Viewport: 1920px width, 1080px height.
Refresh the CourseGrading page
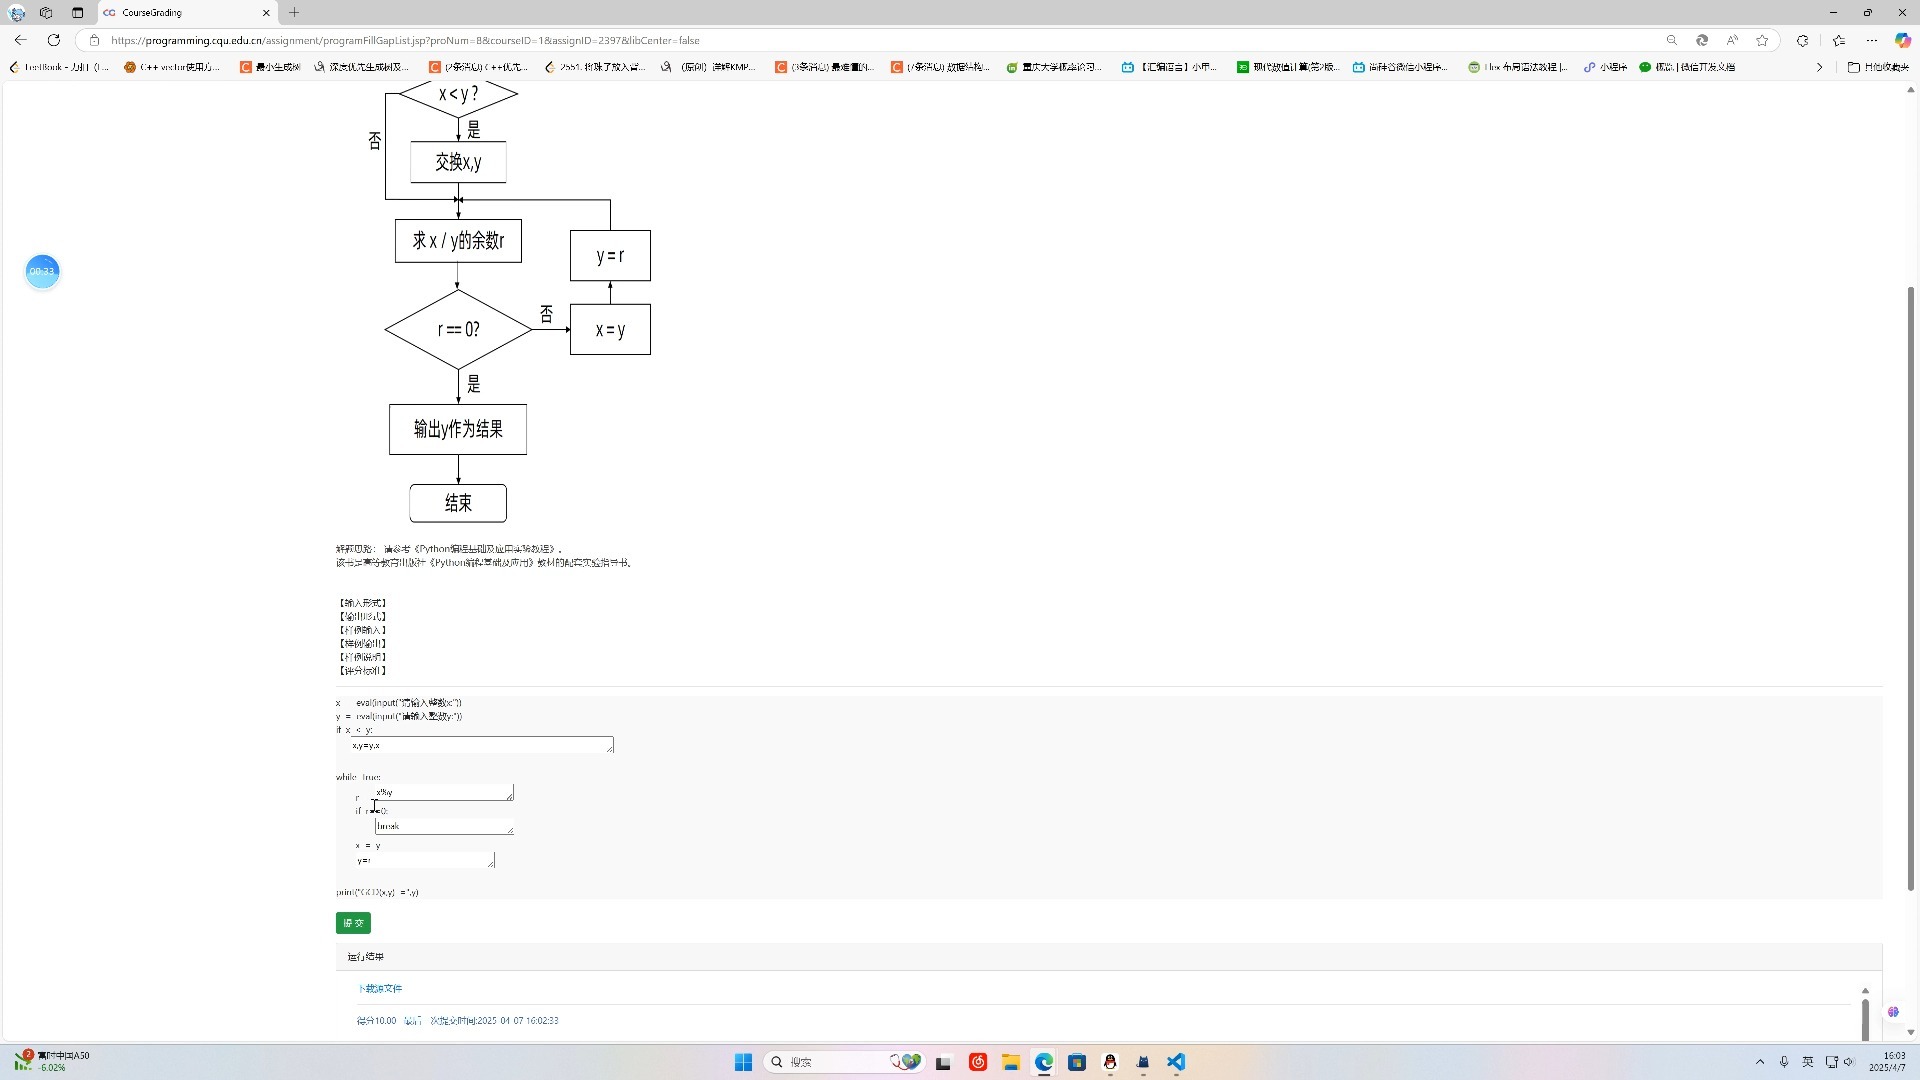coord(54,40)
